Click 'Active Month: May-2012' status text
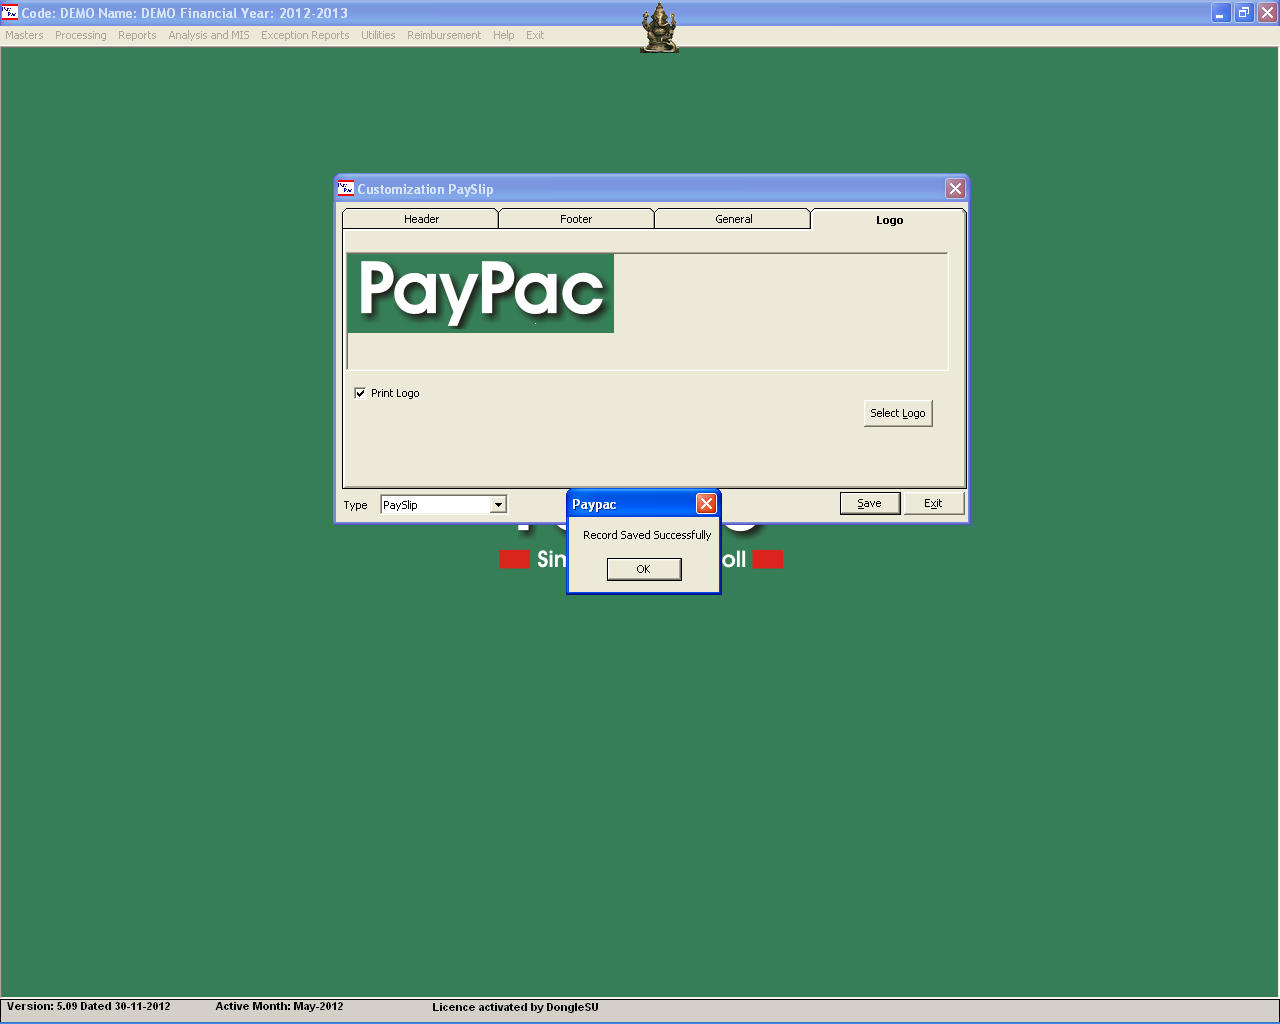Screen dimensions: 1280x1024 [279, 1007]
